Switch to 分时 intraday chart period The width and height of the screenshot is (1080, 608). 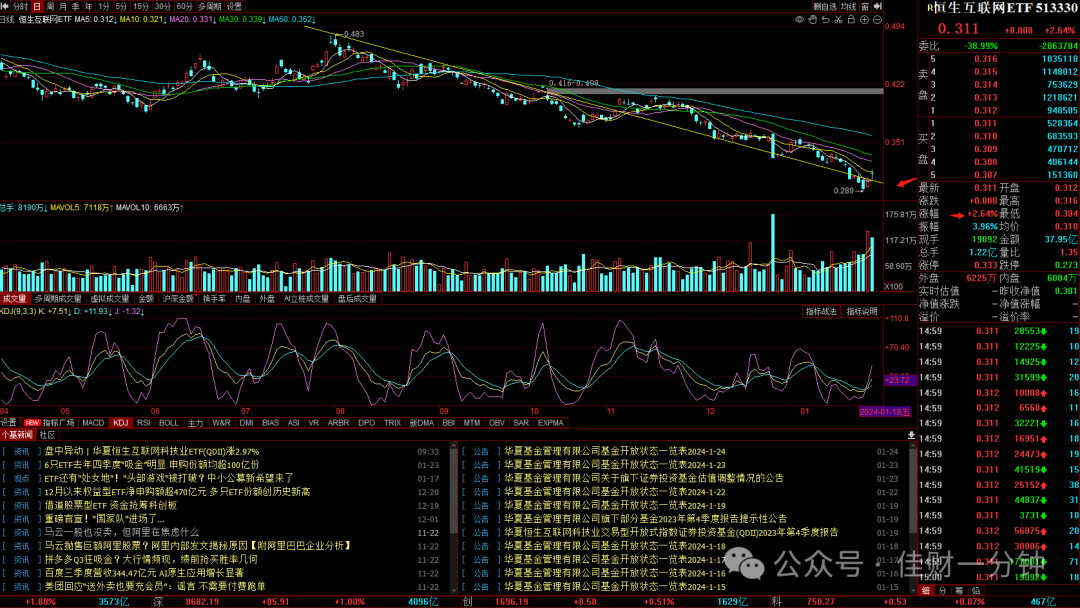(x=21, y=6)
